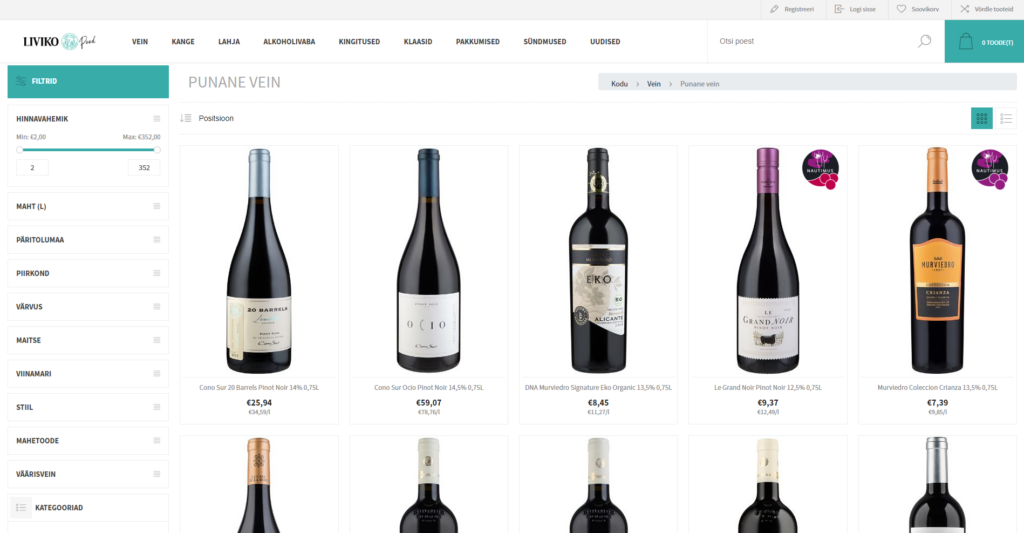Open the shopping cart bag icon

coord(965,42)
